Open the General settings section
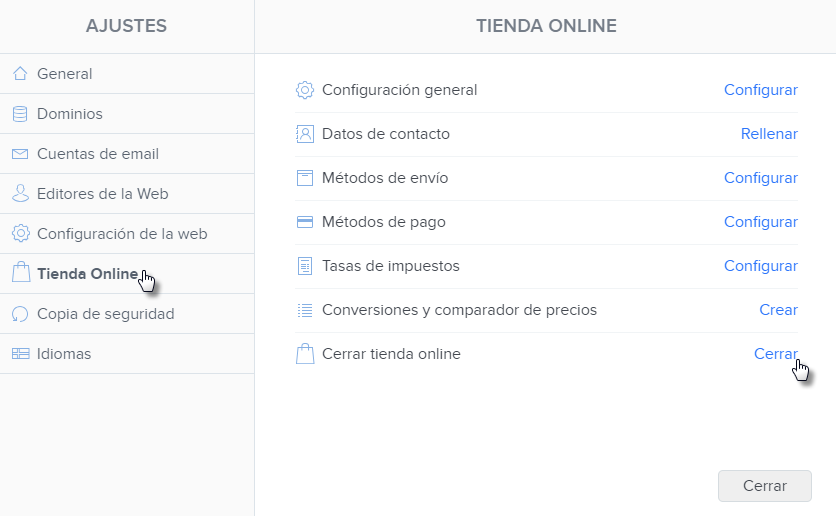Image resolution: width=836 pixels, height=516 pixels. click(65, 74)
